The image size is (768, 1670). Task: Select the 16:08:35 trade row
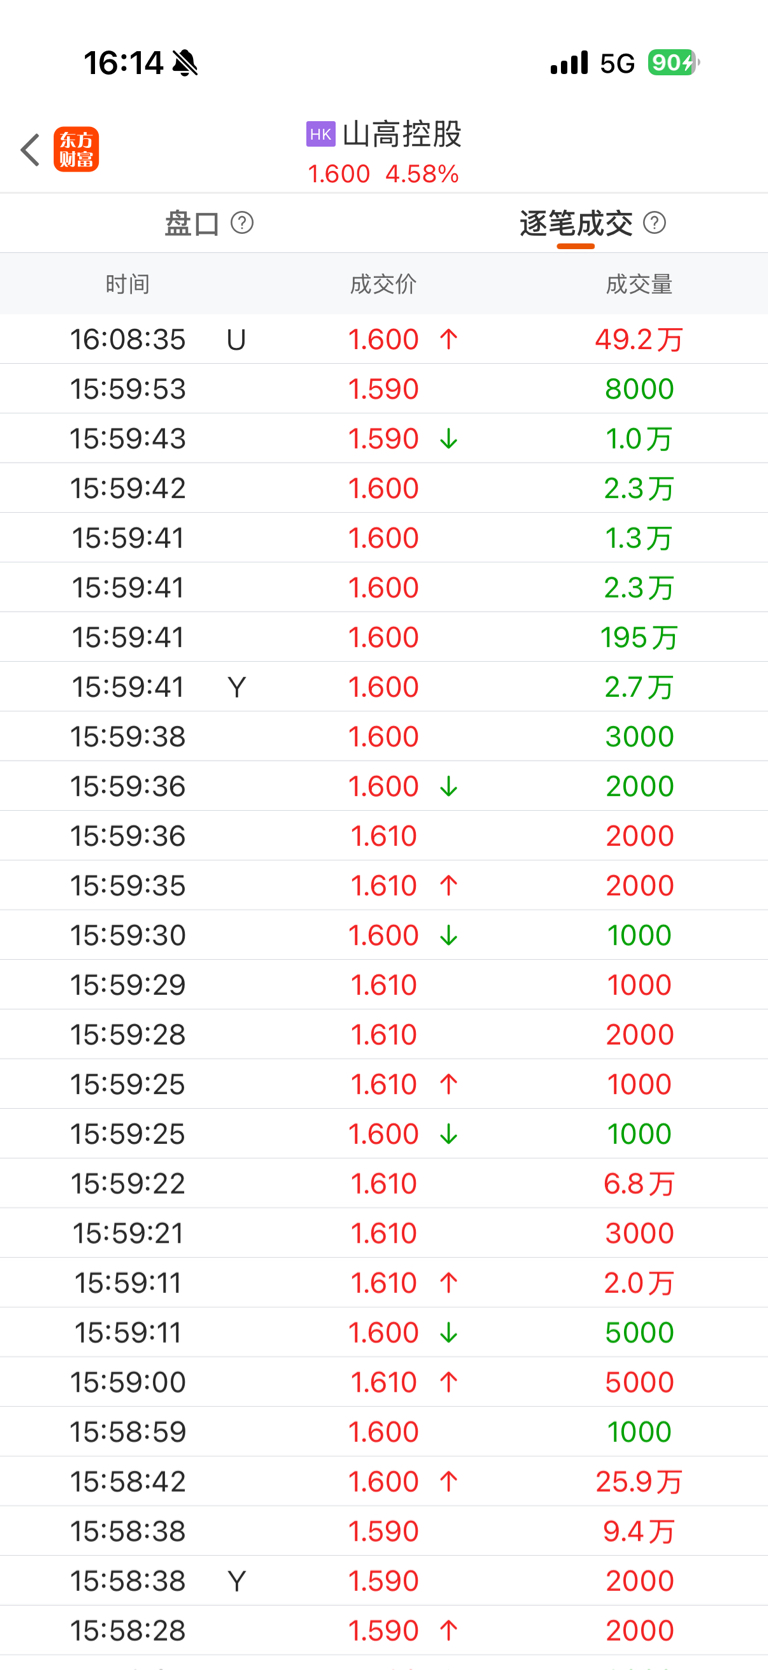(384, 339)
